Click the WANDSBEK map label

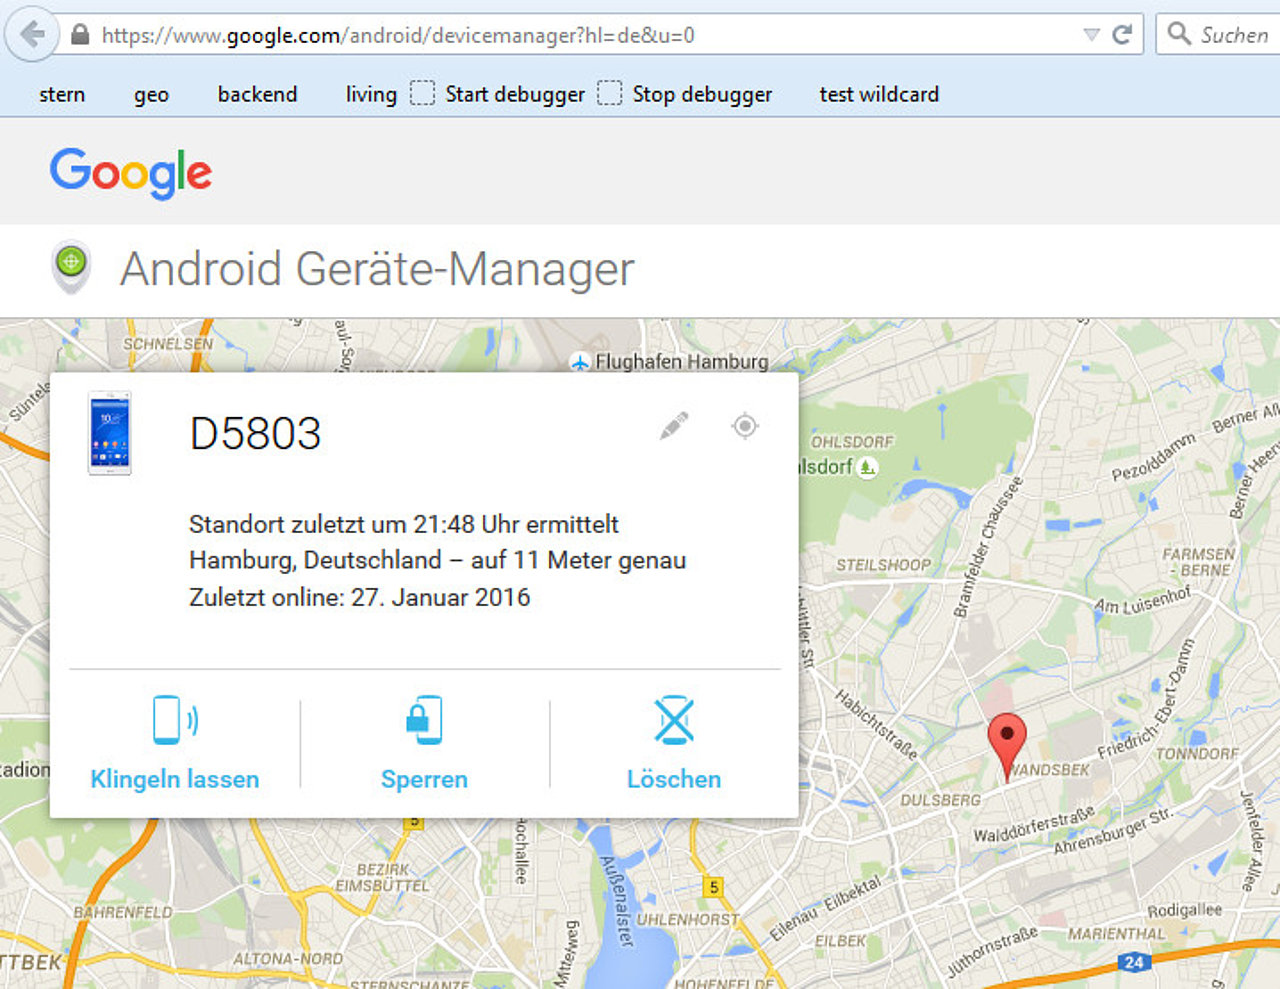pyautogui.click(x=1048, y=770)
